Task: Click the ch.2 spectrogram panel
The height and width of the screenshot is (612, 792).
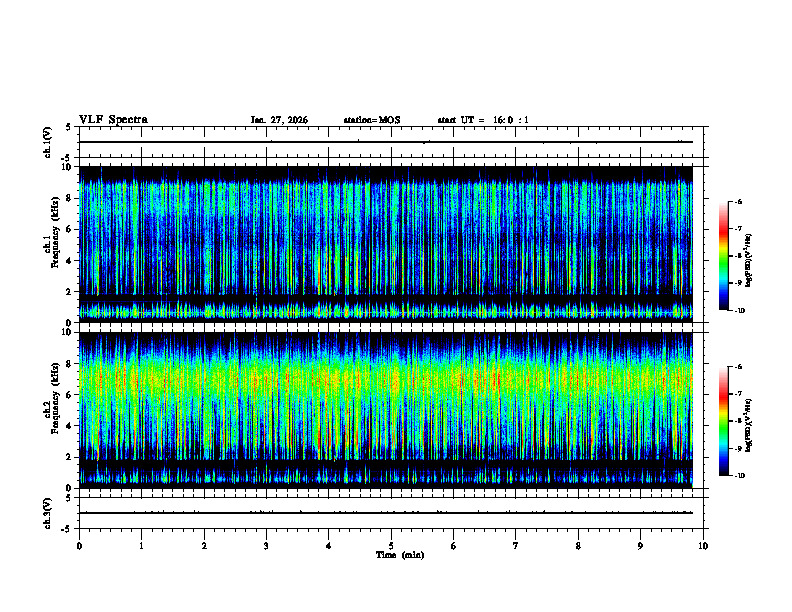Action: 386,410
